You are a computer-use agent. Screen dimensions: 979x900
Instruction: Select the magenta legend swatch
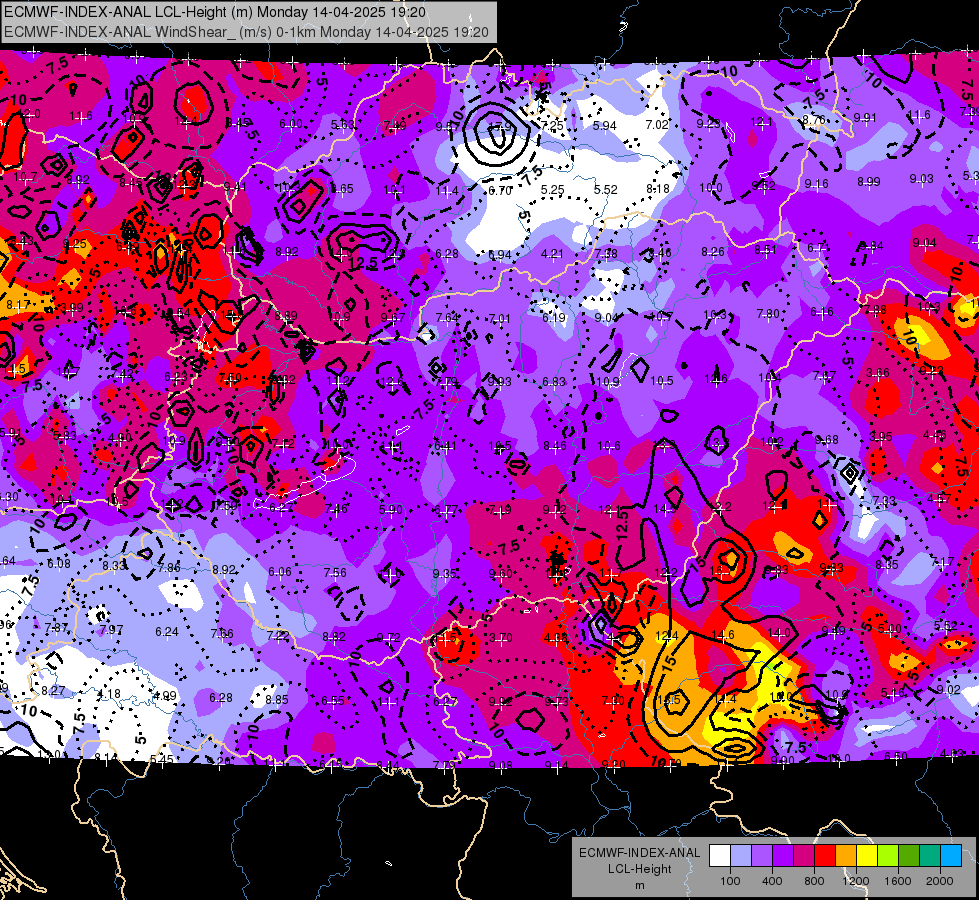pos(804,856)
